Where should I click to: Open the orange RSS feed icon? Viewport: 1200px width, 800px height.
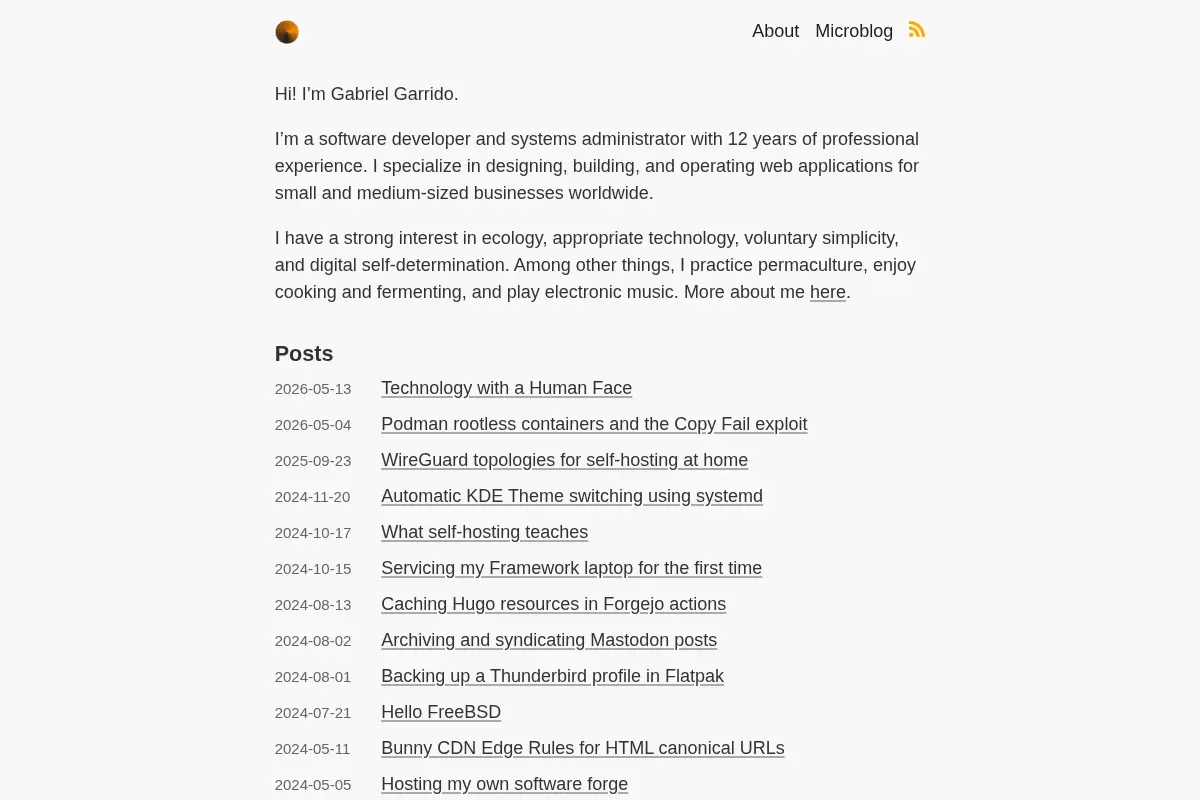[917, 30]
